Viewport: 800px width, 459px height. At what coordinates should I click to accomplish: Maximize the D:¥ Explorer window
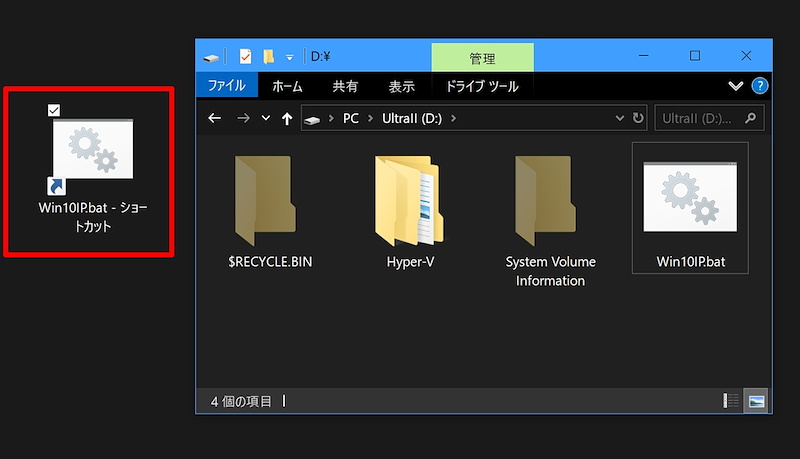695,55
